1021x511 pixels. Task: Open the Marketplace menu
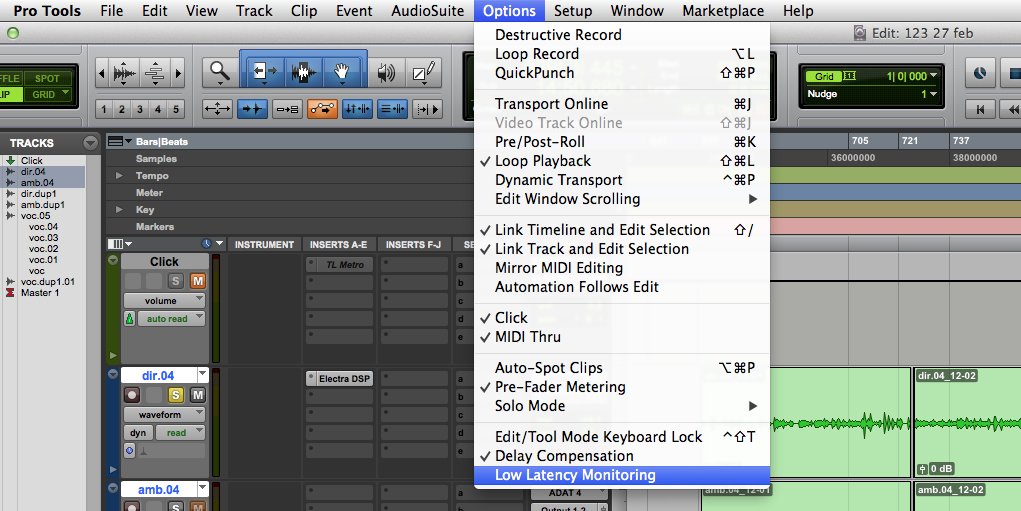(x=723, y=11)
